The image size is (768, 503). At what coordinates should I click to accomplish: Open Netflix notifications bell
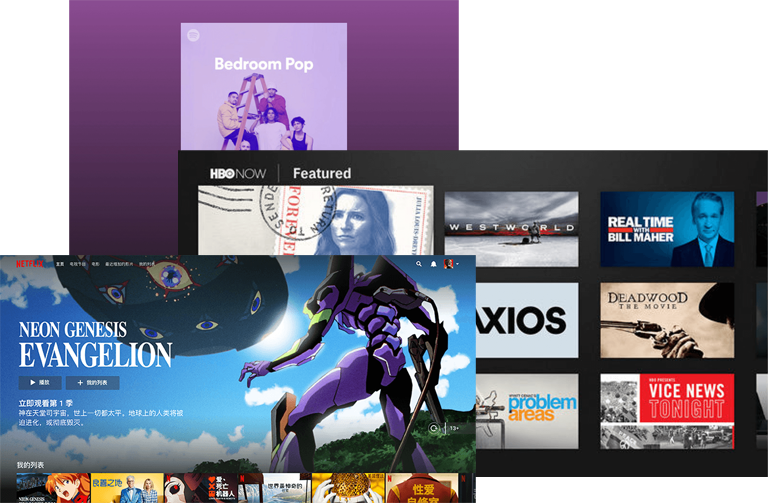434,264
